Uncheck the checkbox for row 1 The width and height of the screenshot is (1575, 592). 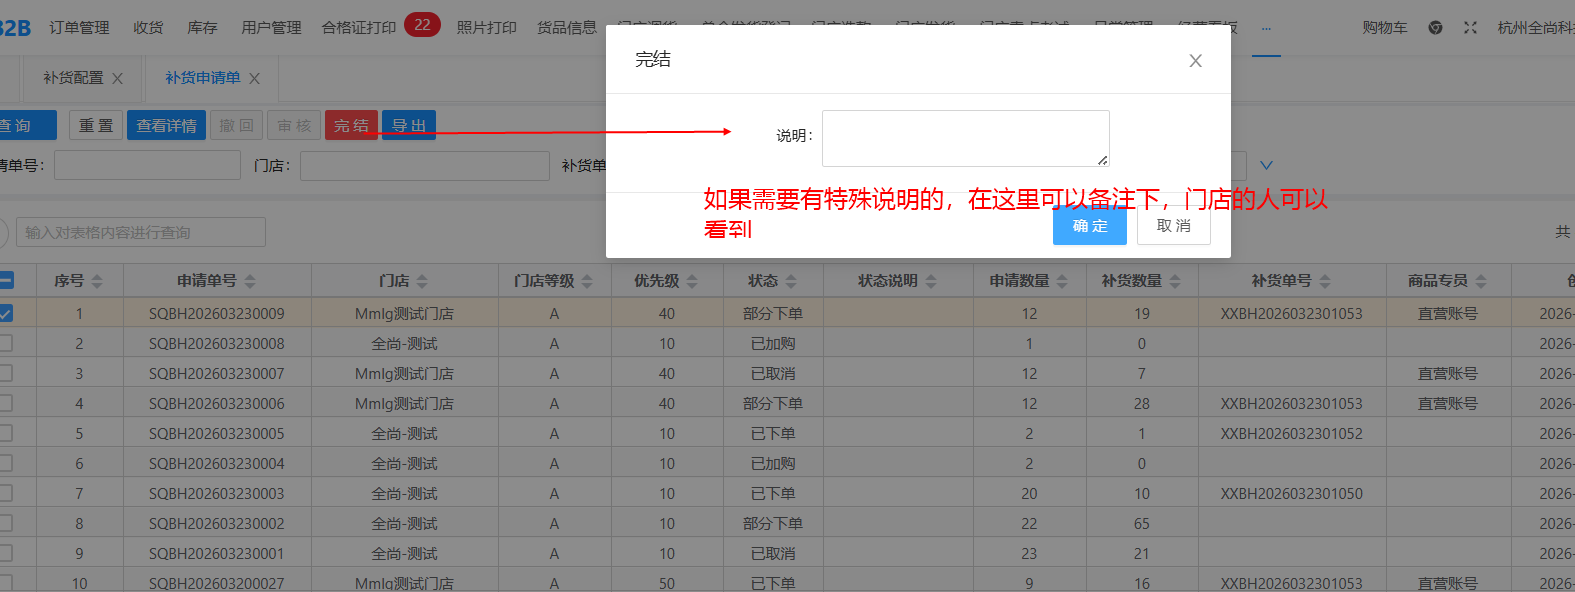pyautogui.click(x=6, y=313)
